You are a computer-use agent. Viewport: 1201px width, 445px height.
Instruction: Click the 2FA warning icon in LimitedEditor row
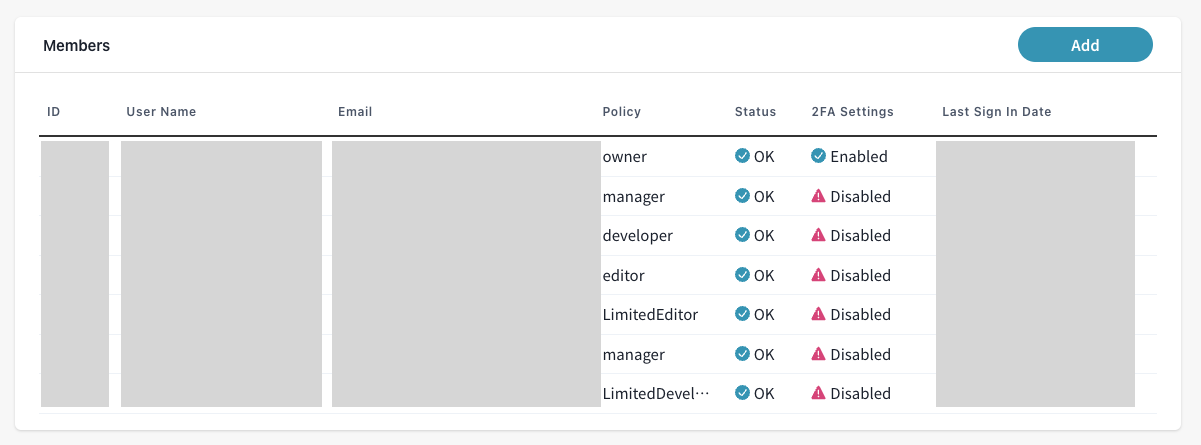[818, 314]
